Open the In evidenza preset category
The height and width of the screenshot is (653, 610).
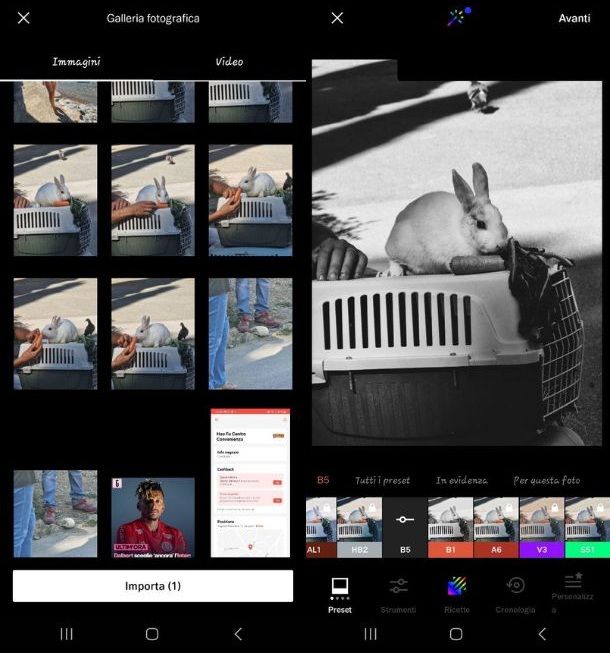coord(462,481)
